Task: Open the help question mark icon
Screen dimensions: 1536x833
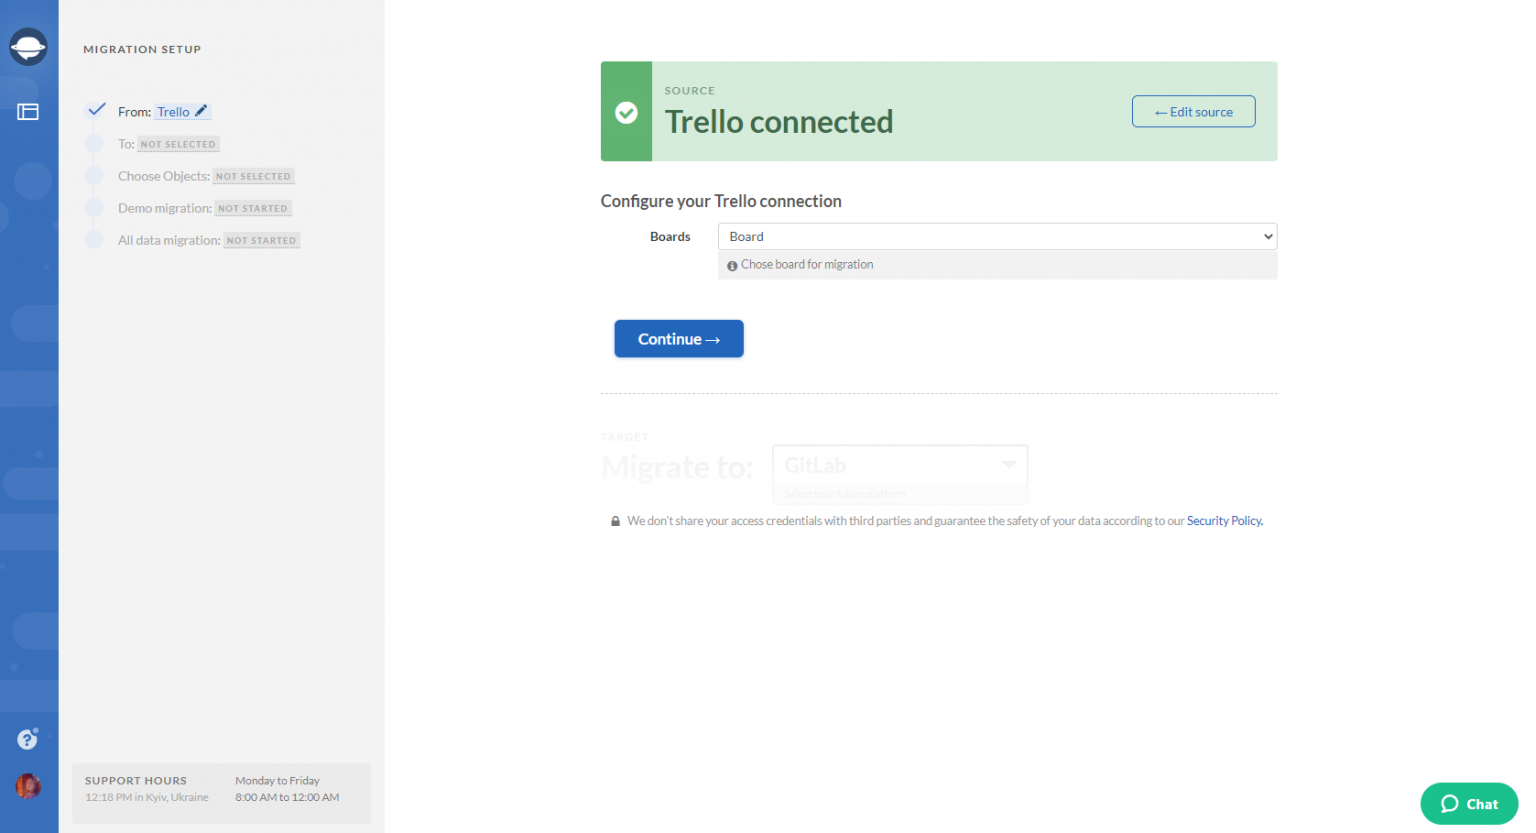Action: pyautogui.click(x=27, y=740)
